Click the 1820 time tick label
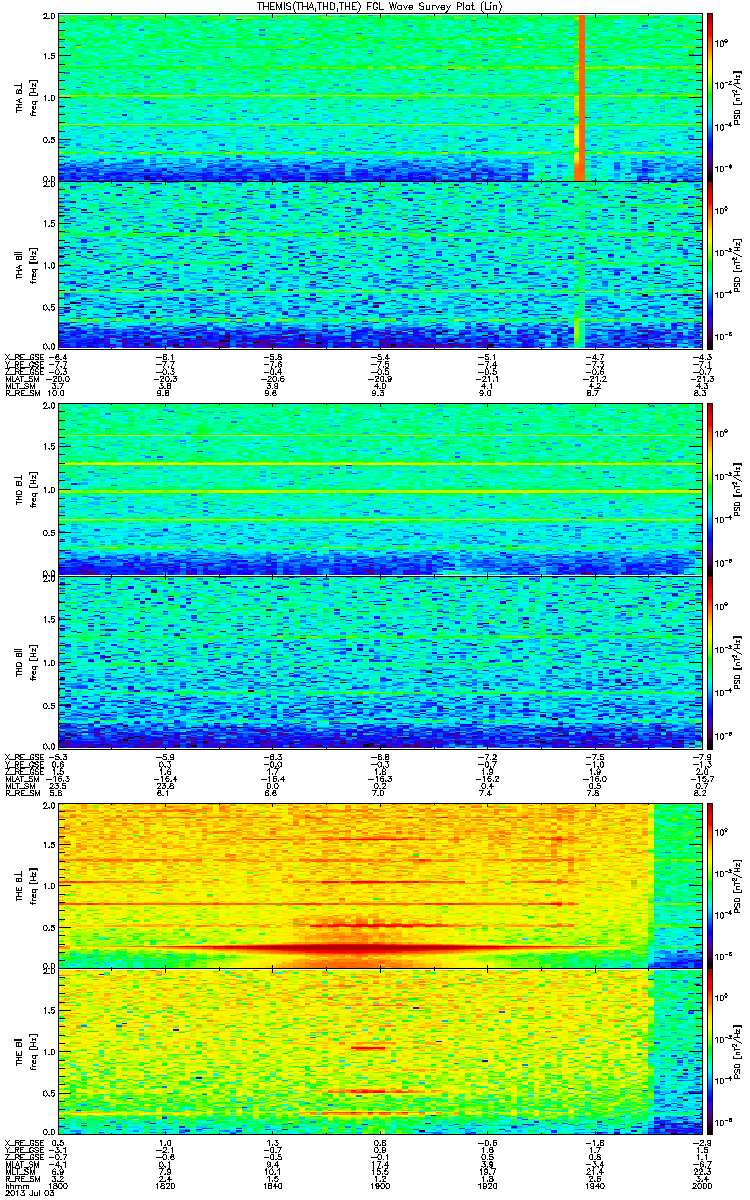750x1200 pixels. pos(167,1184)
